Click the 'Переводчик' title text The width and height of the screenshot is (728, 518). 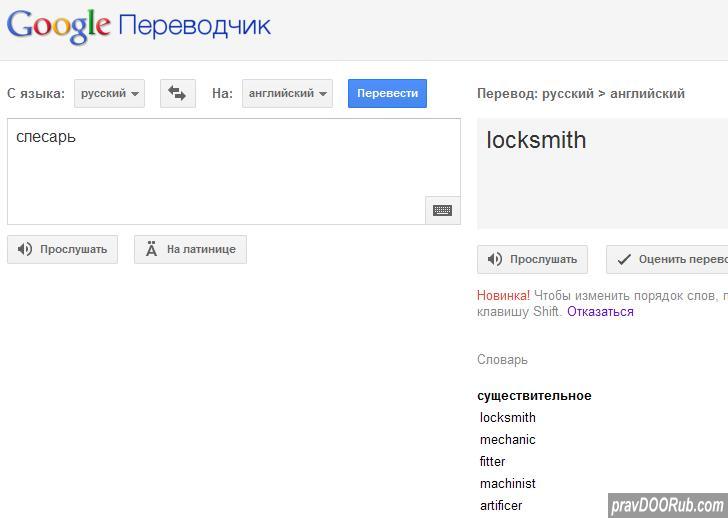click(194, 25)
